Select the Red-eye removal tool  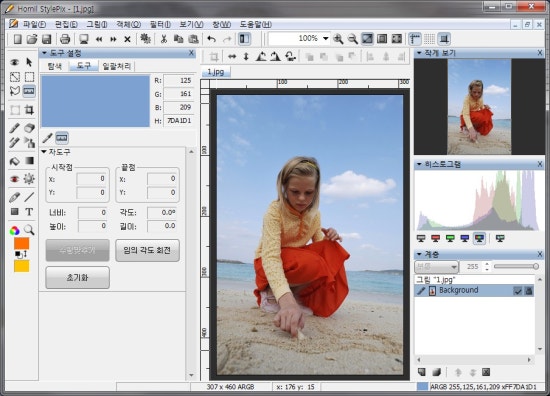tap(14, 179)
